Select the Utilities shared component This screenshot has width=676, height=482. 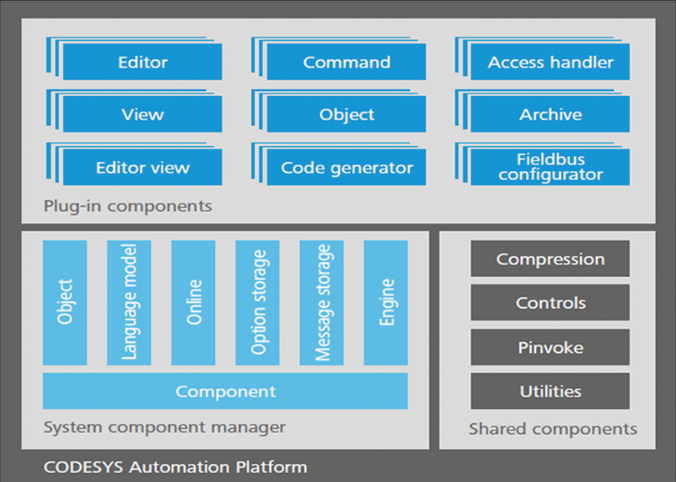tap(550, 391)
